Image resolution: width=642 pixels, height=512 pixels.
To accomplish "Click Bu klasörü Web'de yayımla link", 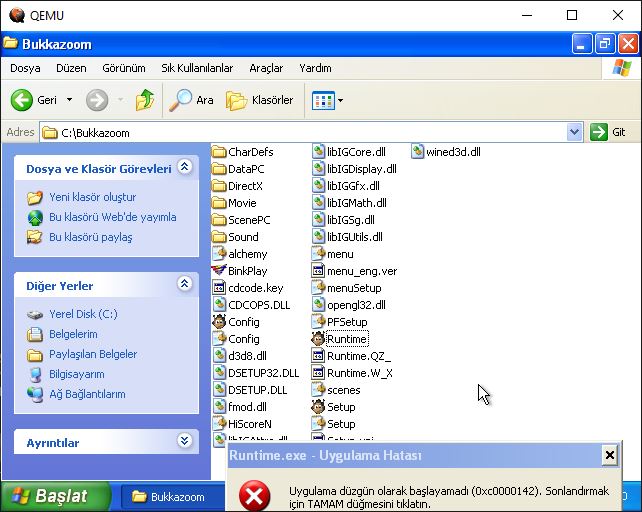I will (x=113, y=217).
